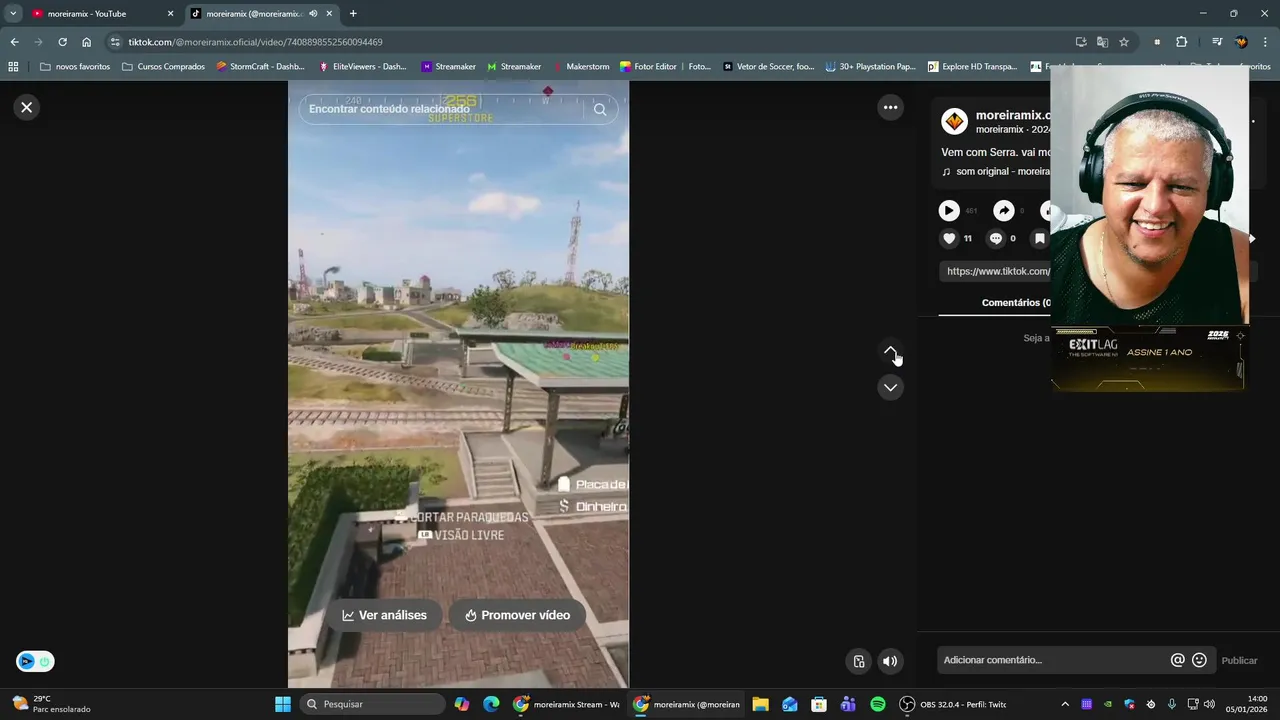Image resolution: width=1280 pixels, height=720 pixels.
Task: Go to the browser home page icon
Action: [x=87, y=42]
